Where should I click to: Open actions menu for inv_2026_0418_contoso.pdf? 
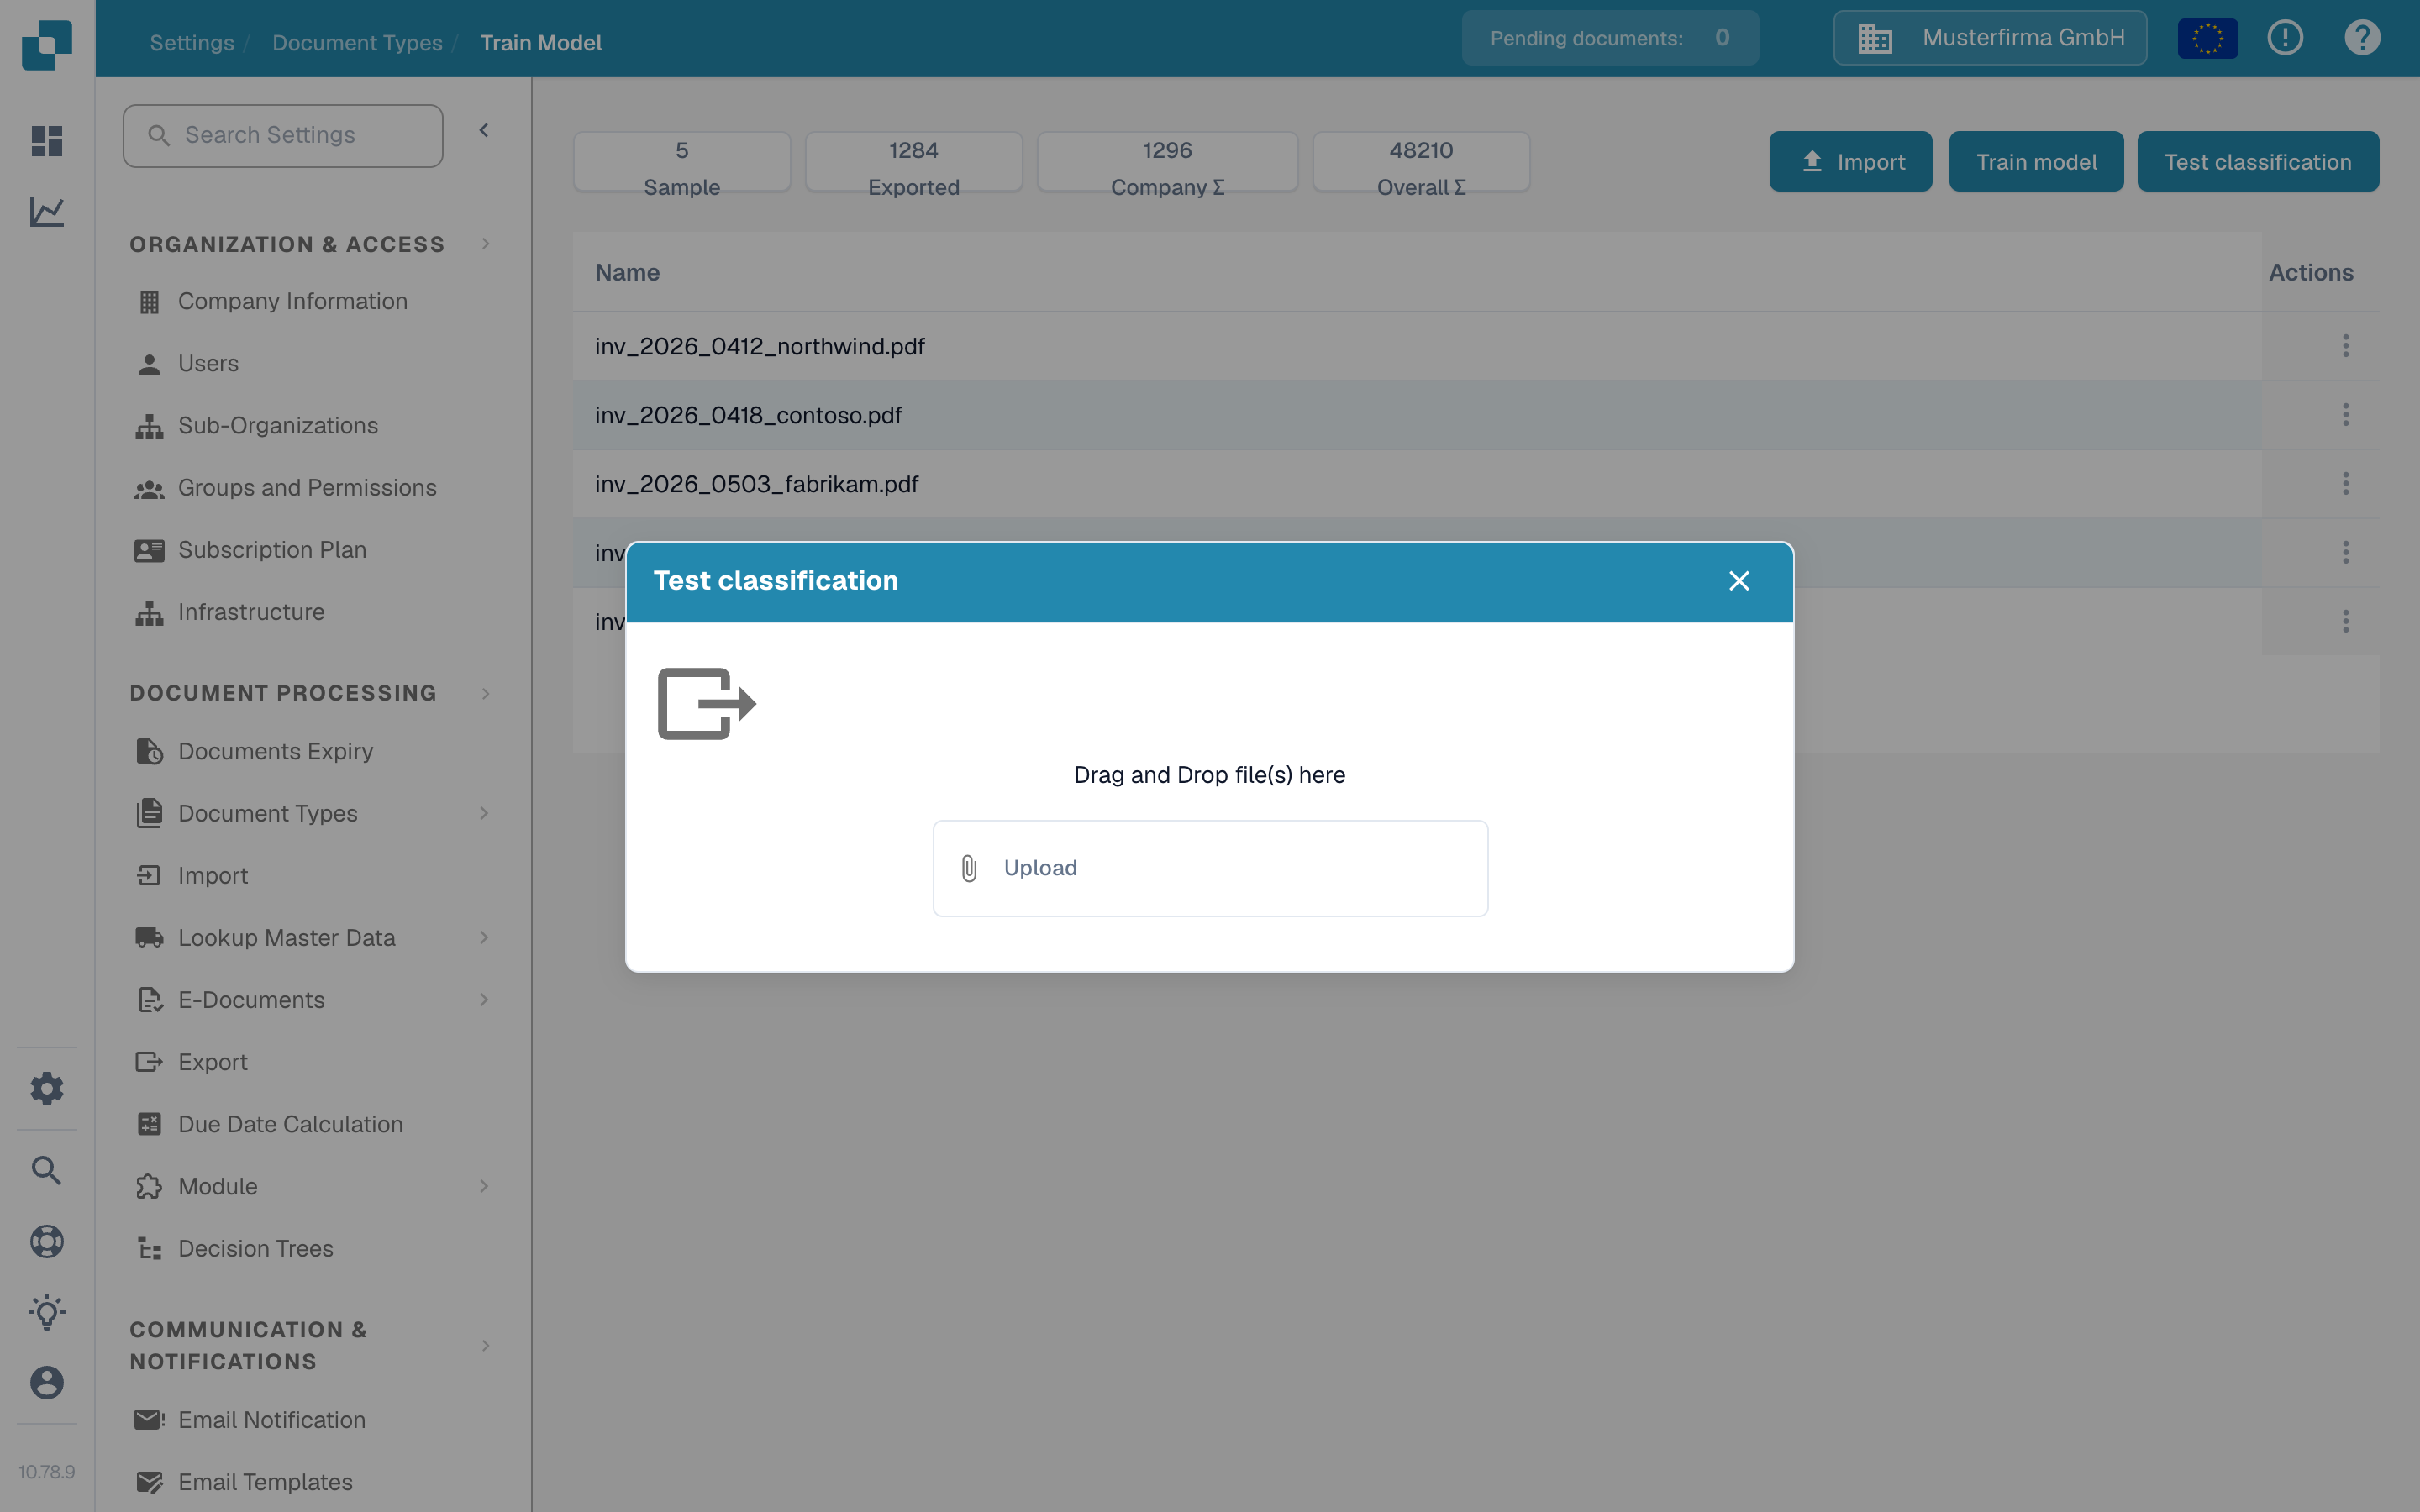2345,415
